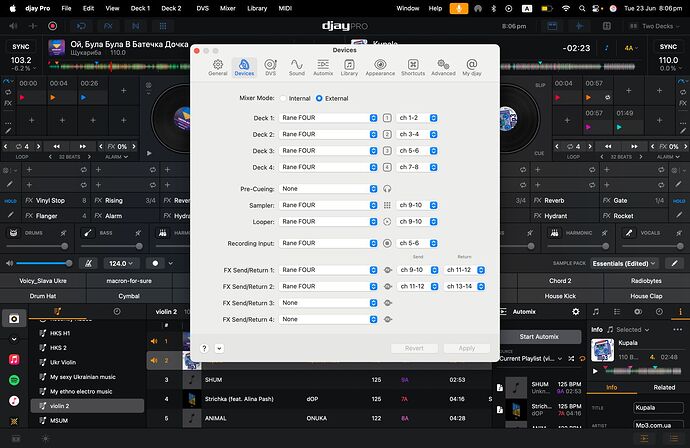Click the record button in top toolbar
Image resolution: width=690 pixels, height=448 pixels.
coord(52,26)
